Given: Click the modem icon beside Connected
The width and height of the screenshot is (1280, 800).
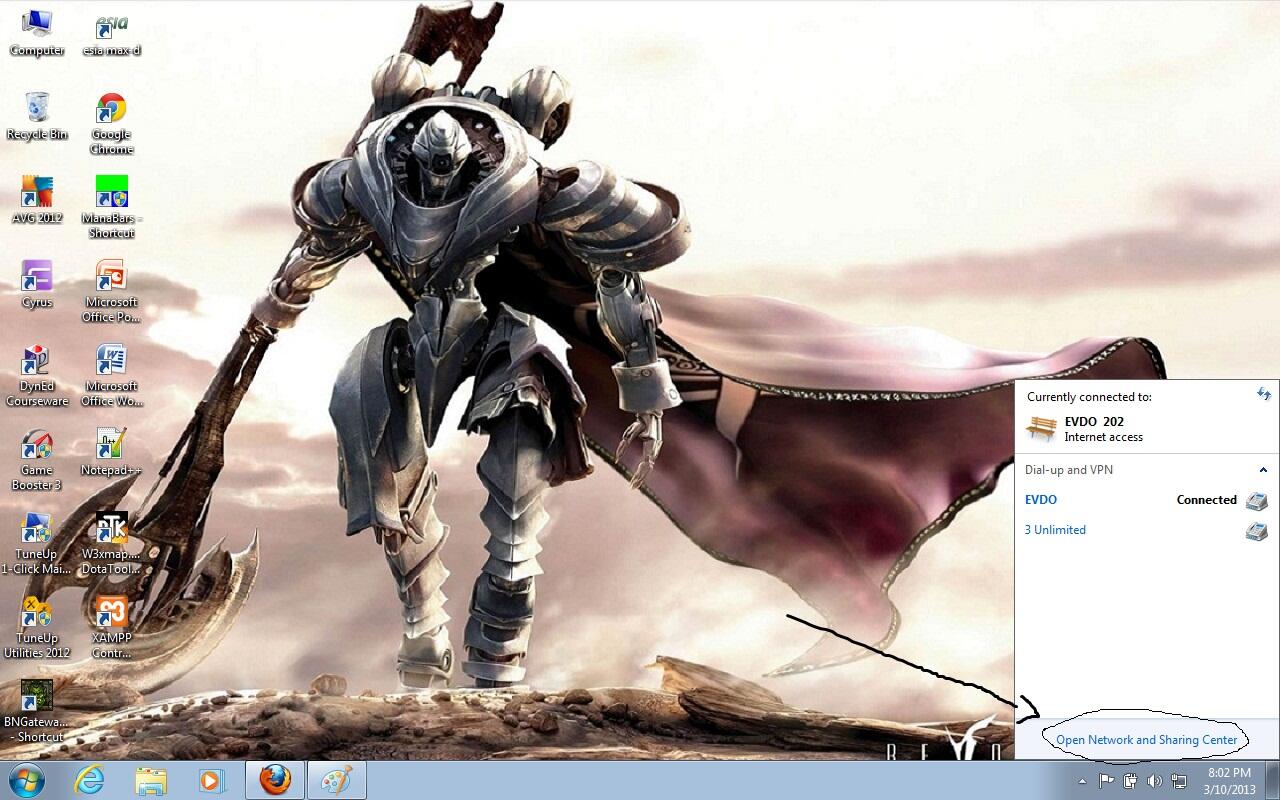Looking at the screenshot, I should (x=1256, y=500).
